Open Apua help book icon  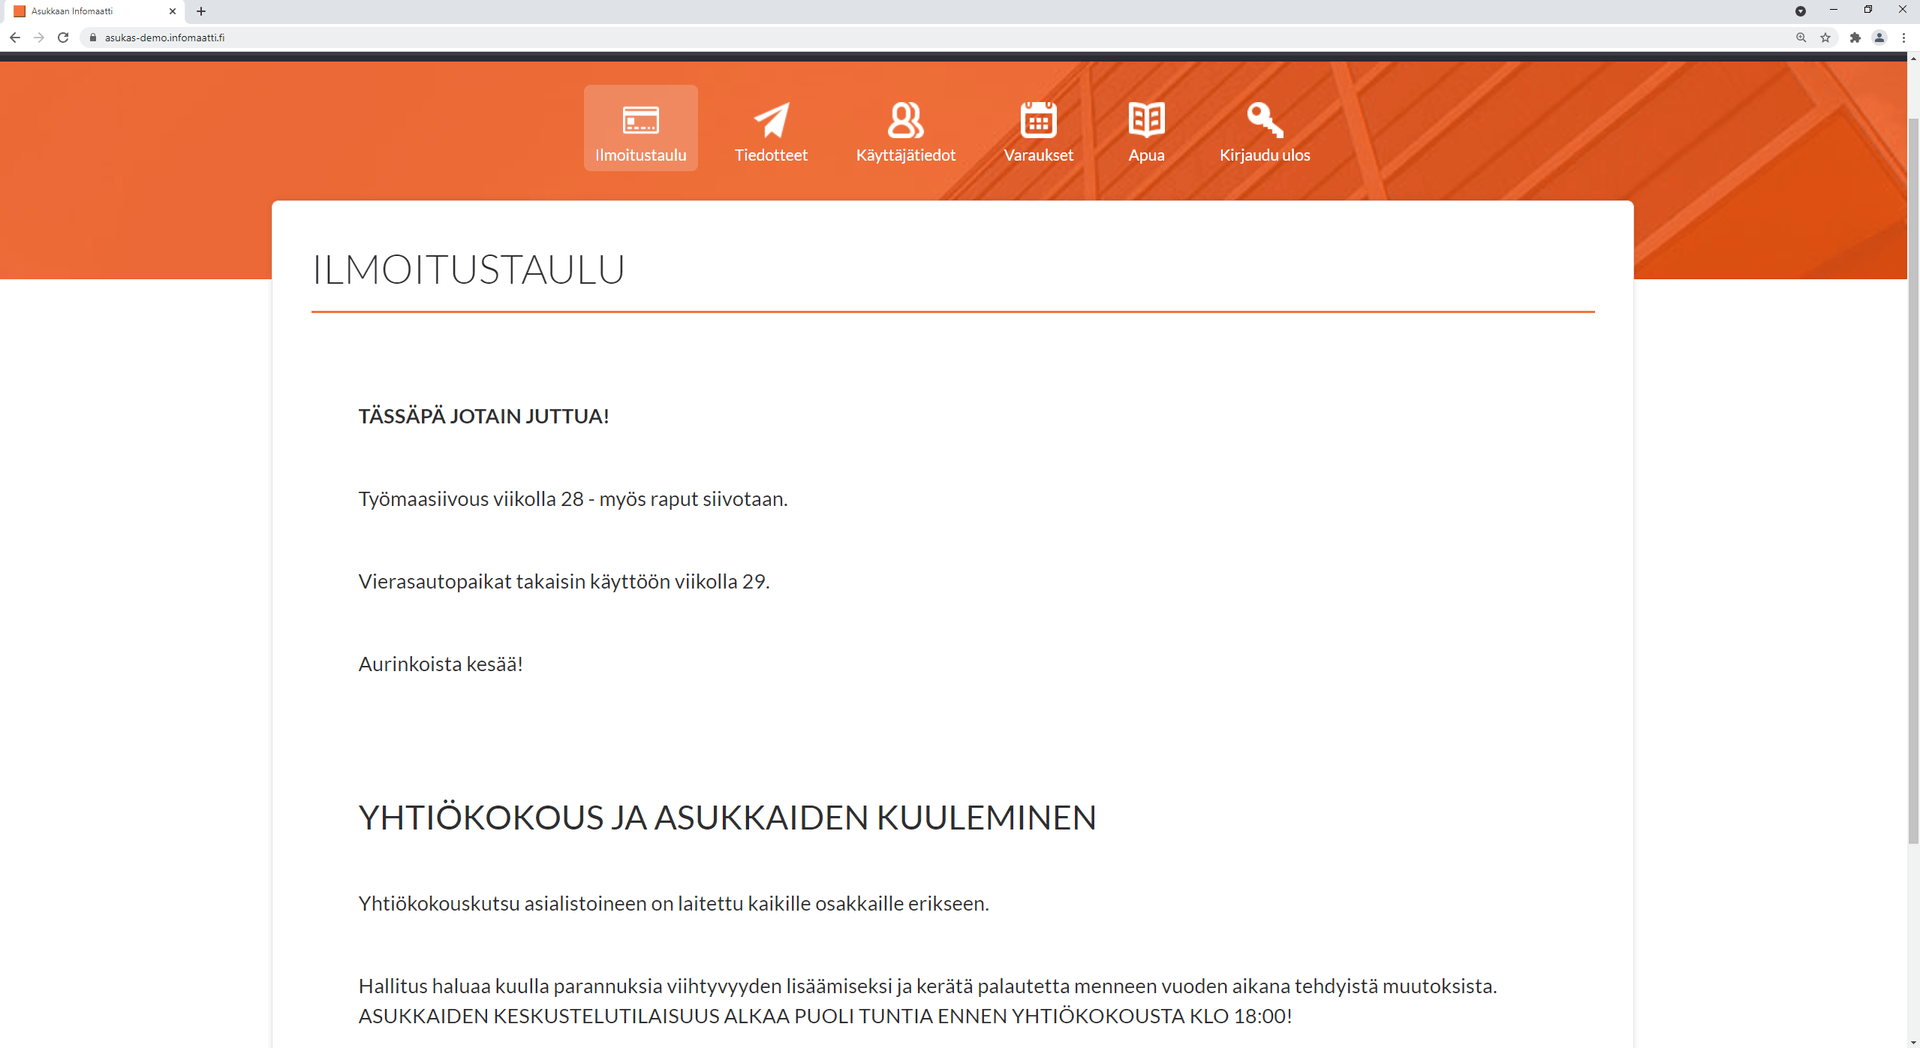click(1146, 119)
